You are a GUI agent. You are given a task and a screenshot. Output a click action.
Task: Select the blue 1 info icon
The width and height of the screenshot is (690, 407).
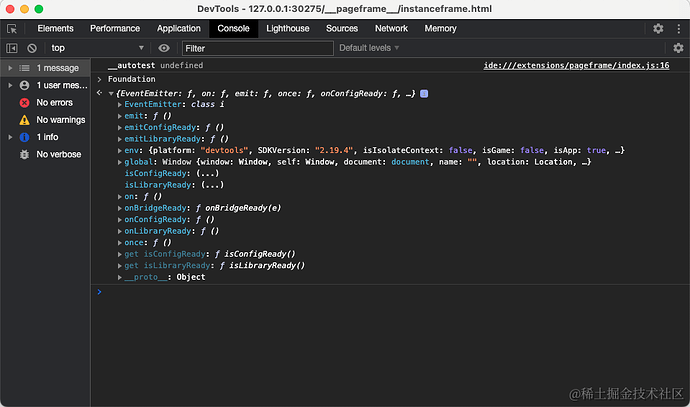click(x=25, y=137)
